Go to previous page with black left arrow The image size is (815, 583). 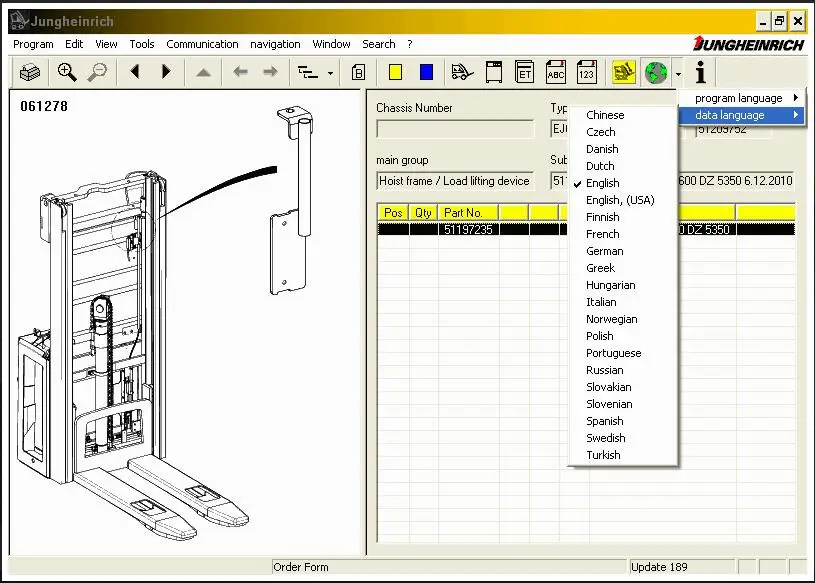click(x=135, y=72)
